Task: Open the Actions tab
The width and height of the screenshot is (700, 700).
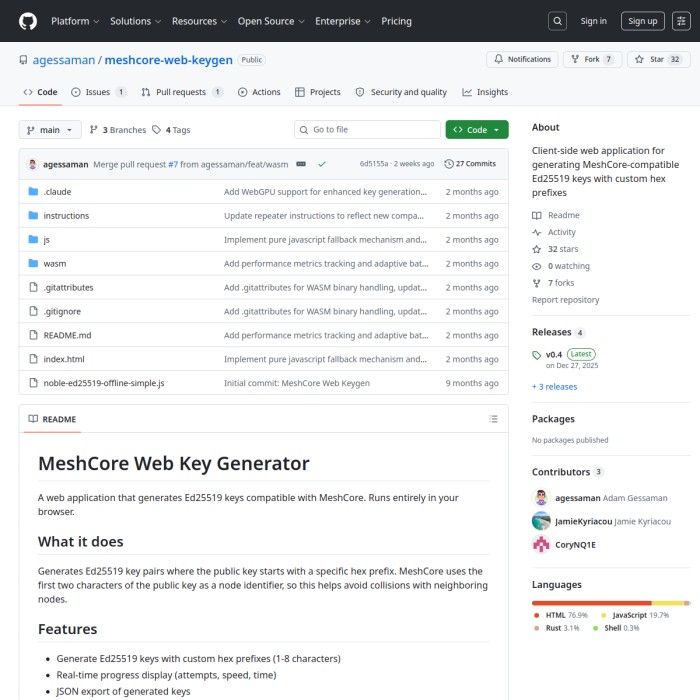Action: click(x=259, y=92)
